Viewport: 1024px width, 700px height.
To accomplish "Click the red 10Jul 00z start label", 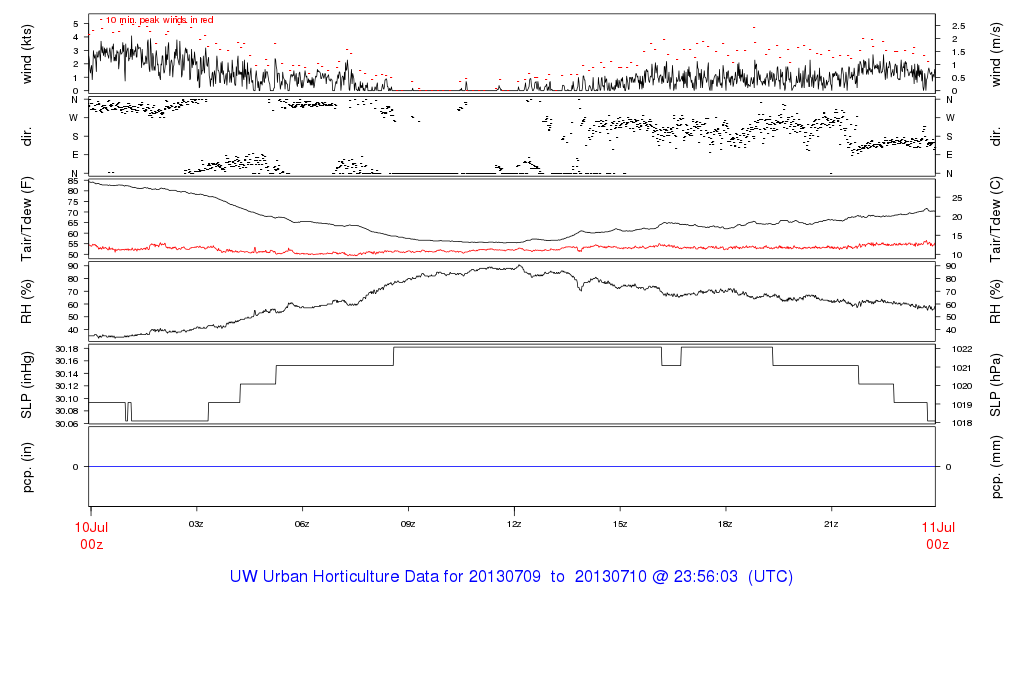I will point(91,535).
